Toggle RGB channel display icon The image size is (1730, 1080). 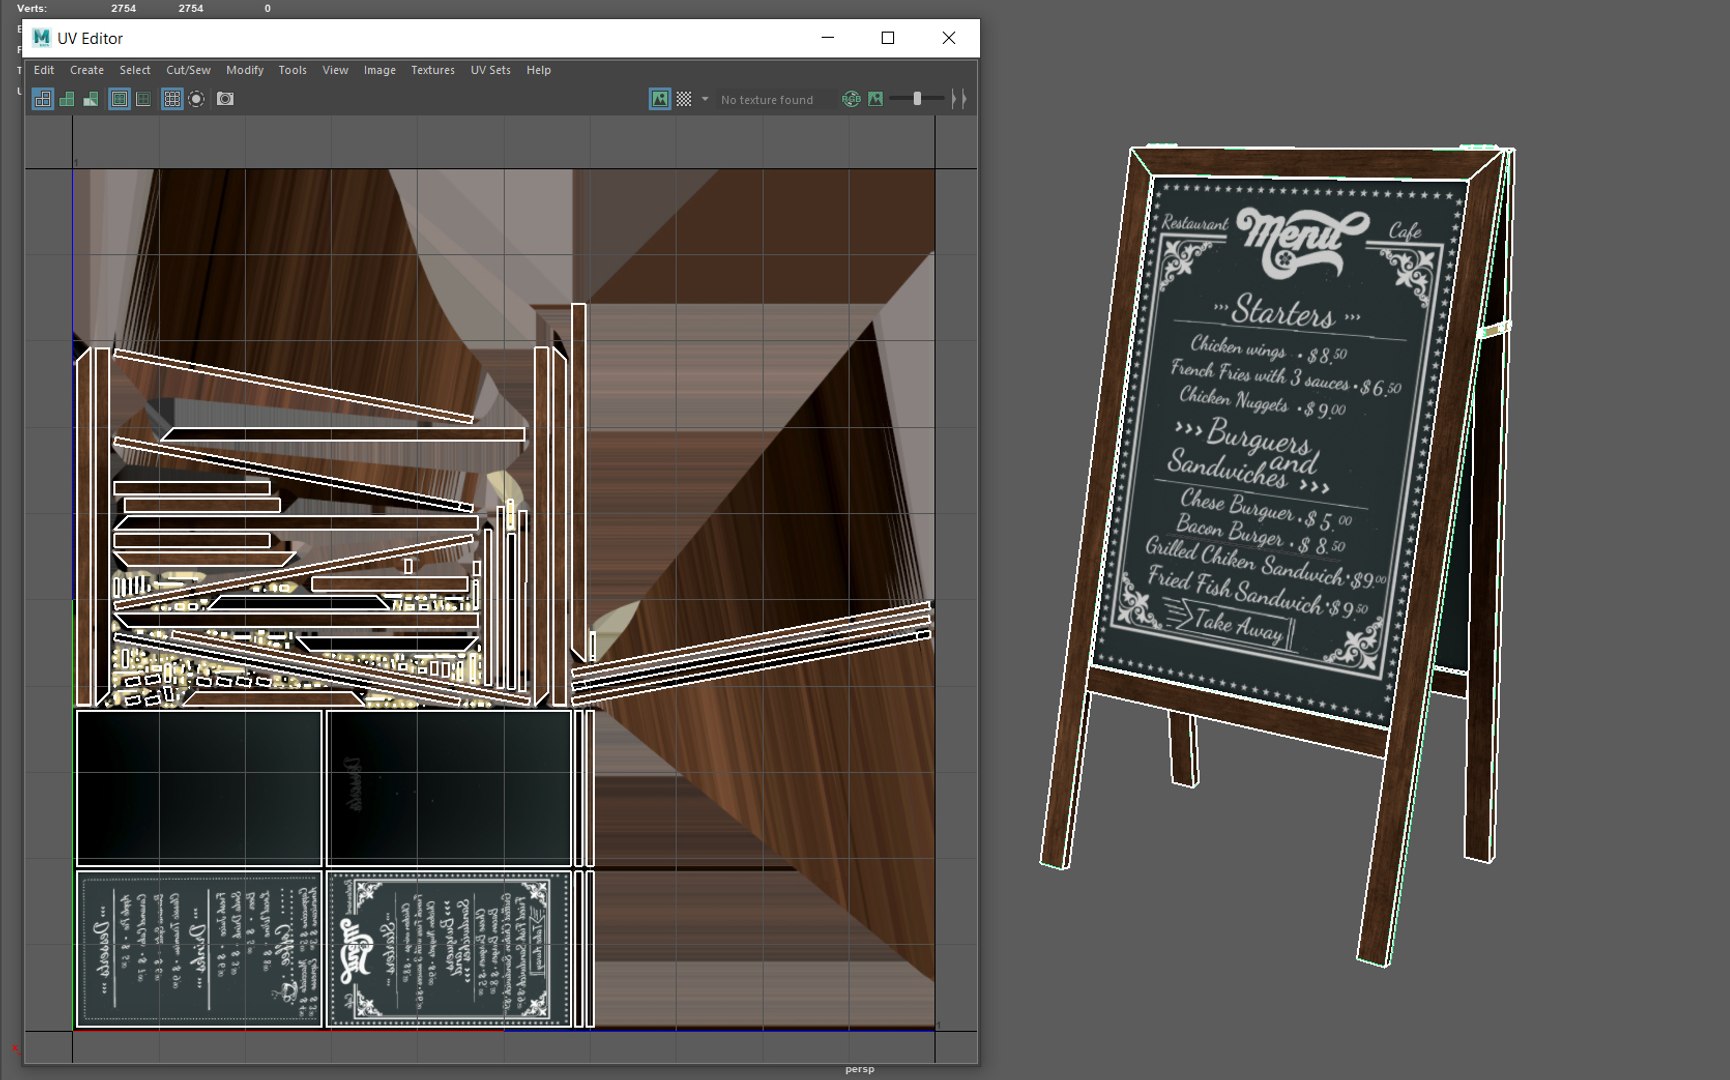coord(851,99)
